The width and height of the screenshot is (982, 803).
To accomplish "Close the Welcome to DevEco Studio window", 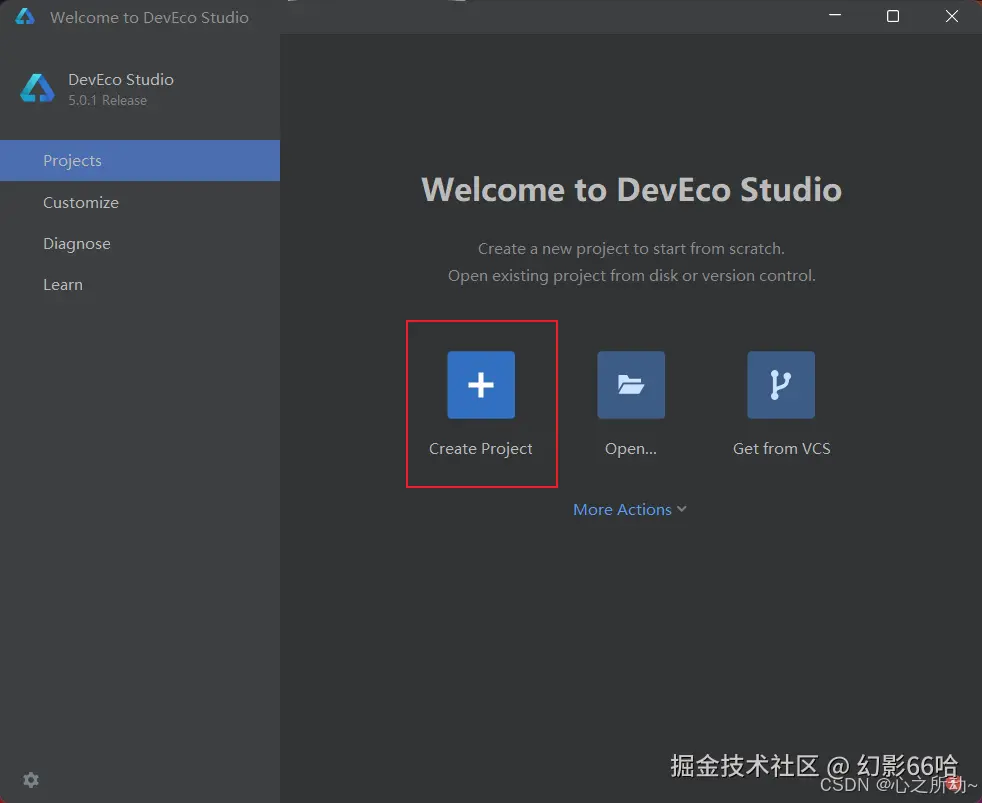I will coord(952,16).
